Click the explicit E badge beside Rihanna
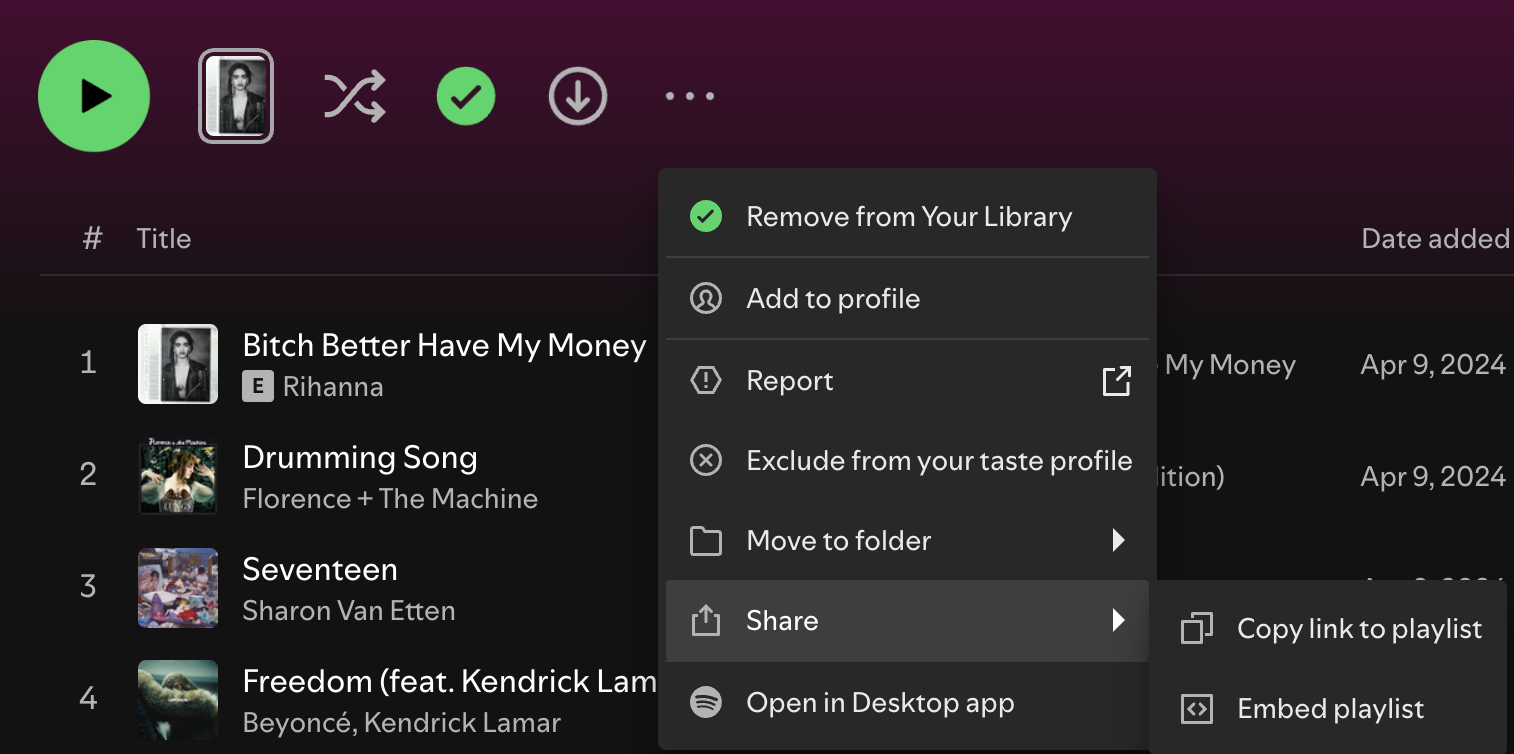Viewport: 1514px width, 754px height. click(258, 387)
